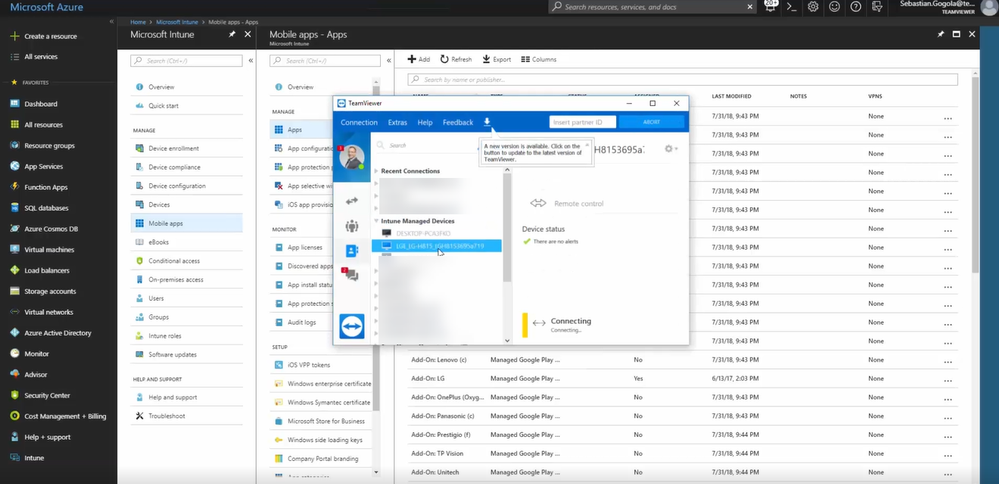
Task: Click TeamViewer contact list scrollbar
Action: [507, 229]
